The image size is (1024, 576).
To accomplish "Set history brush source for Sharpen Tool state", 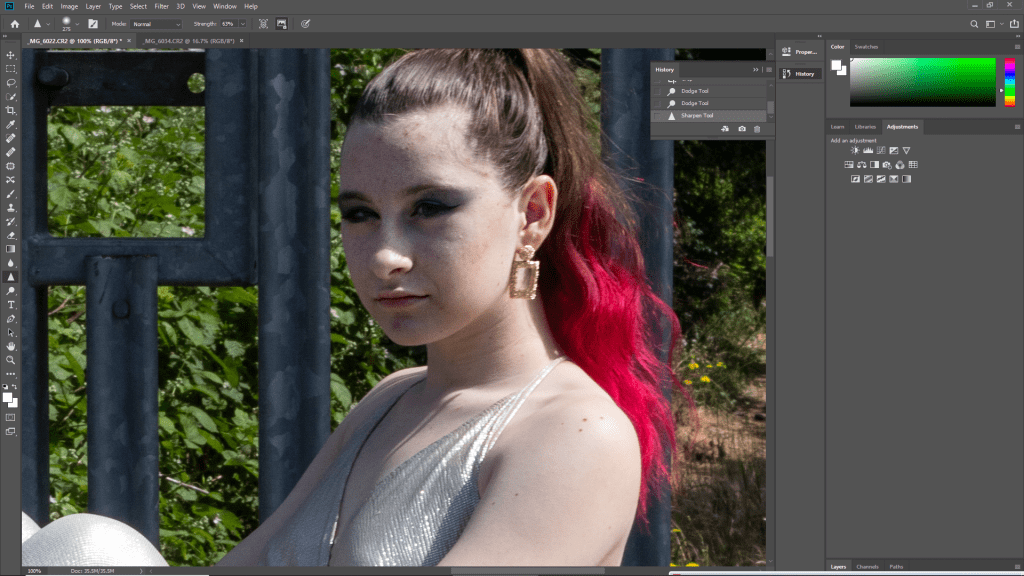I will click(x=657, y=116).
